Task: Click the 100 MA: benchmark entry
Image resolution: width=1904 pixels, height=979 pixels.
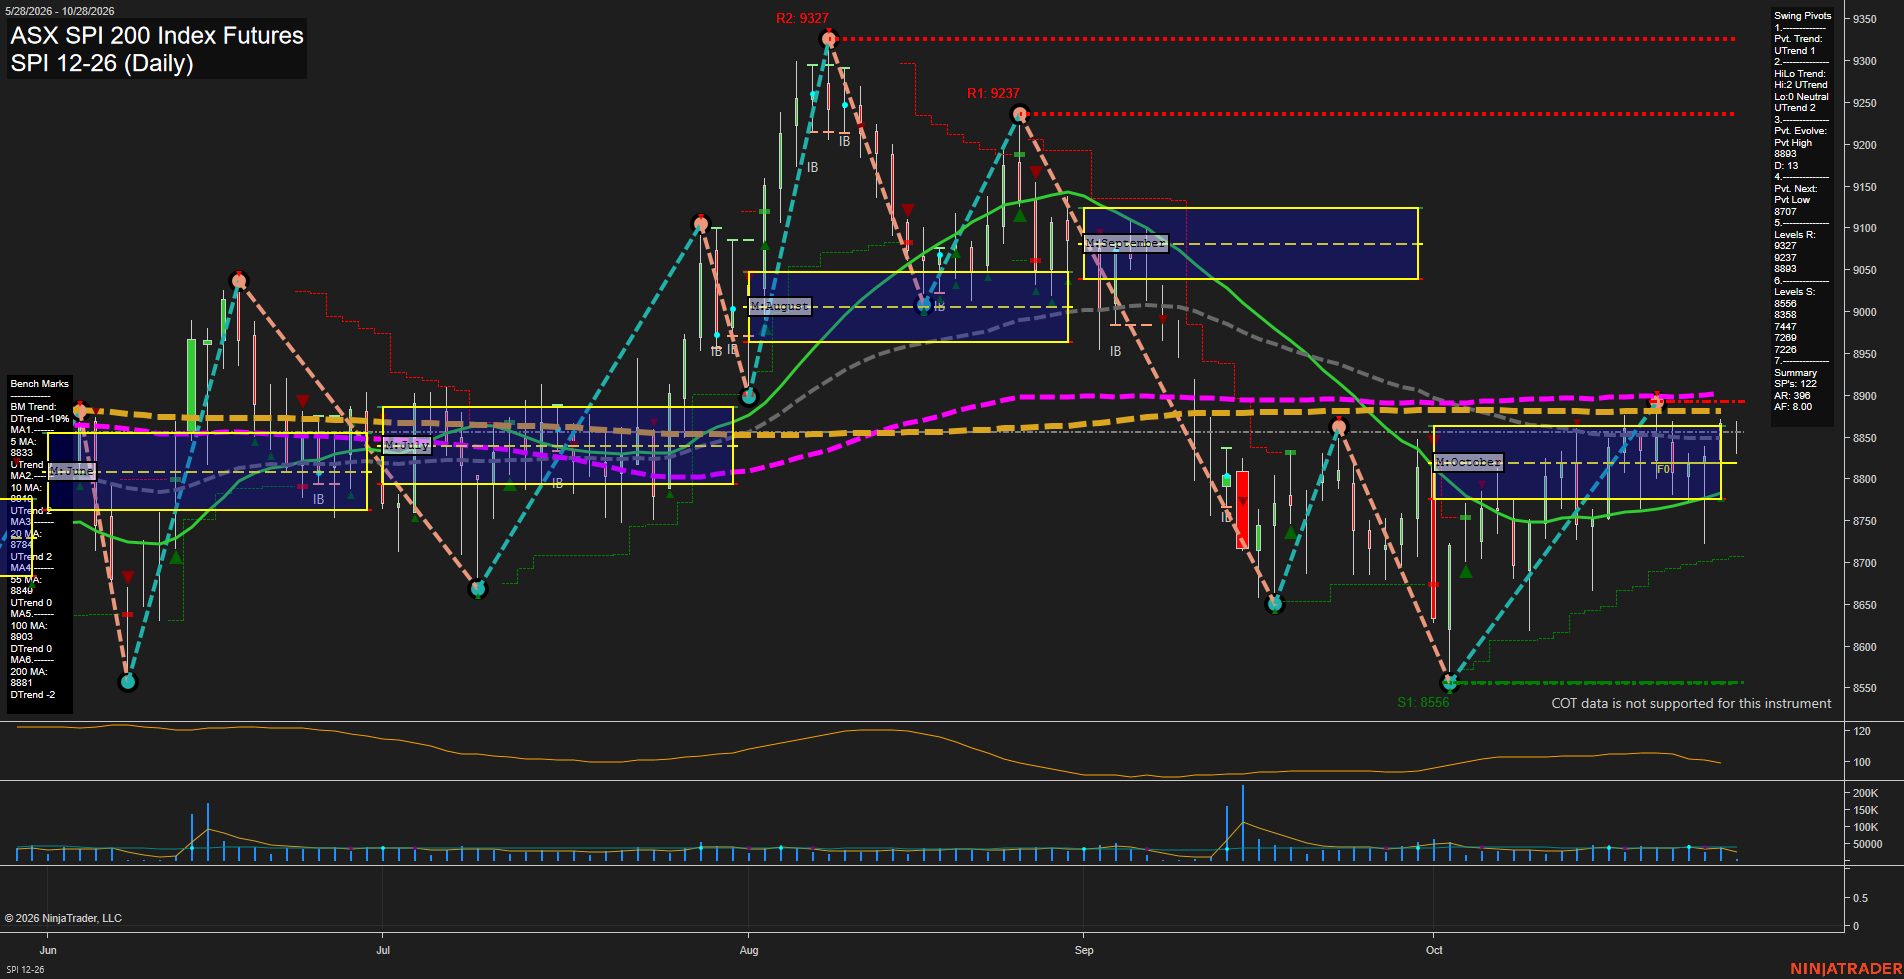Action: [x=28, y=626]
